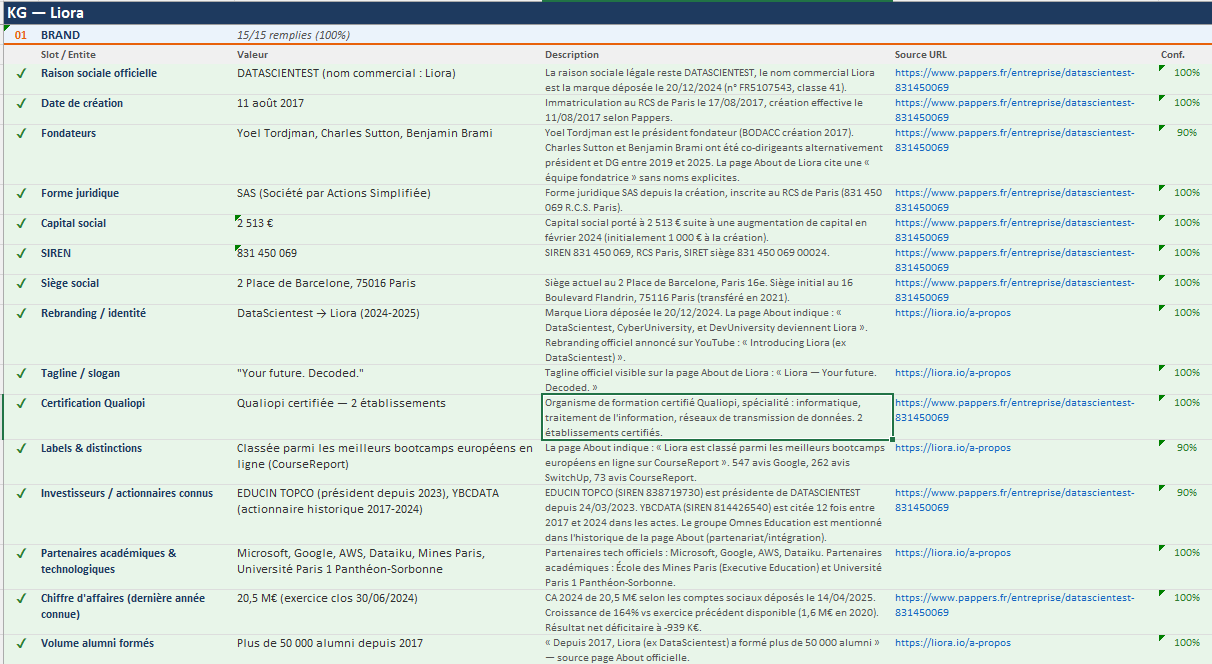
Task: Click the checkmark beside Capital social
Action: pos(20,223)
